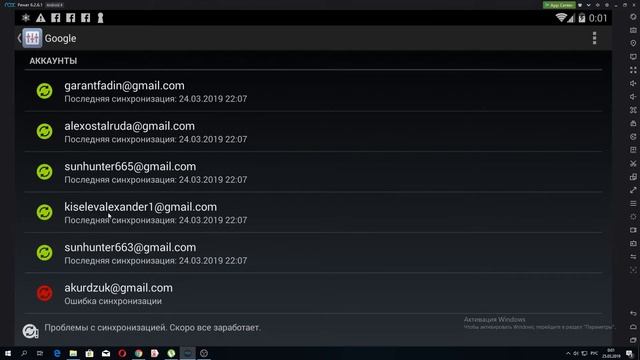Open the App Center button in Nox title bar

(559, 5)
